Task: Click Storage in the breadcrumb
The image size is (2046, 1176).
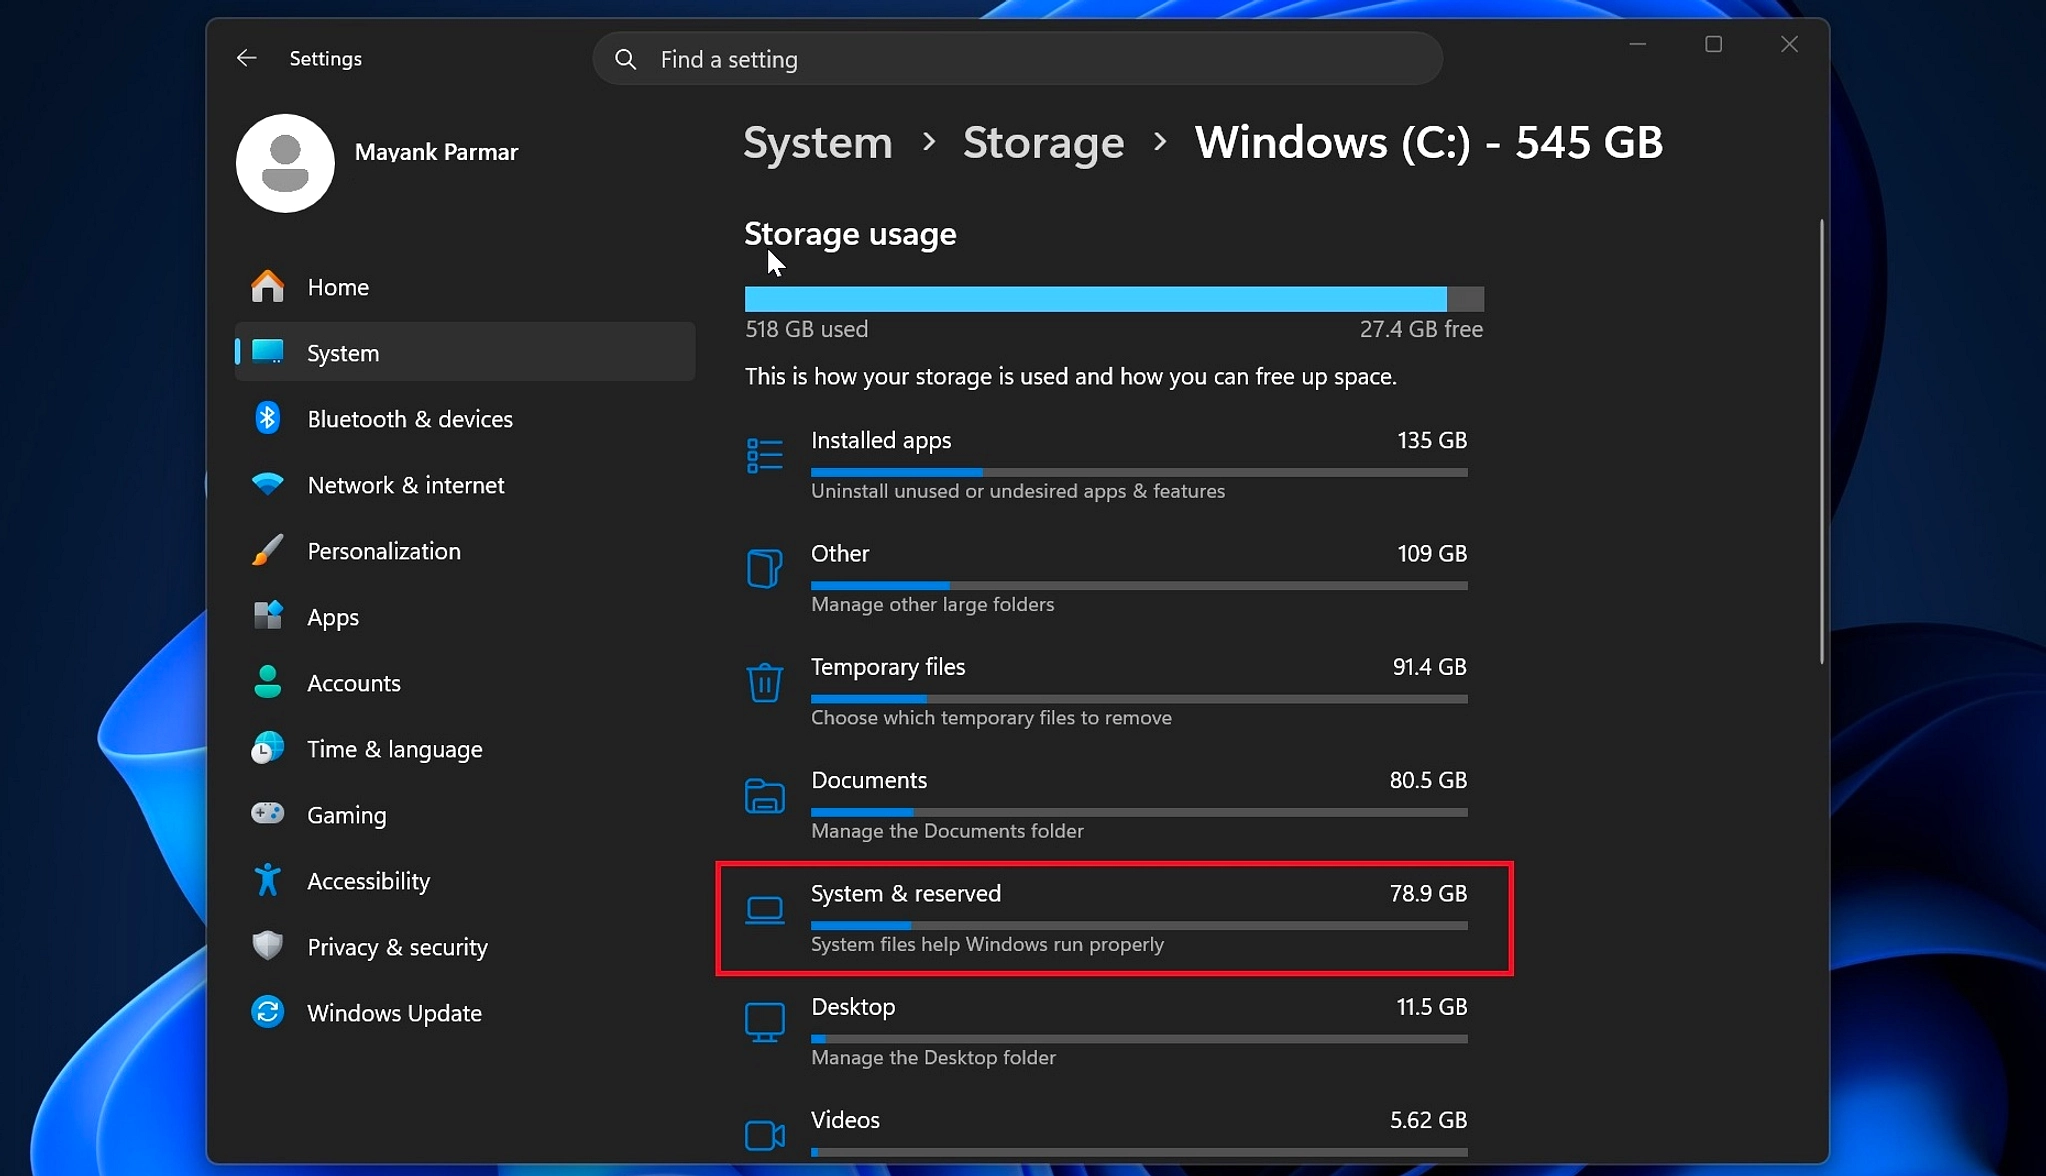Action: (1043, 142)
